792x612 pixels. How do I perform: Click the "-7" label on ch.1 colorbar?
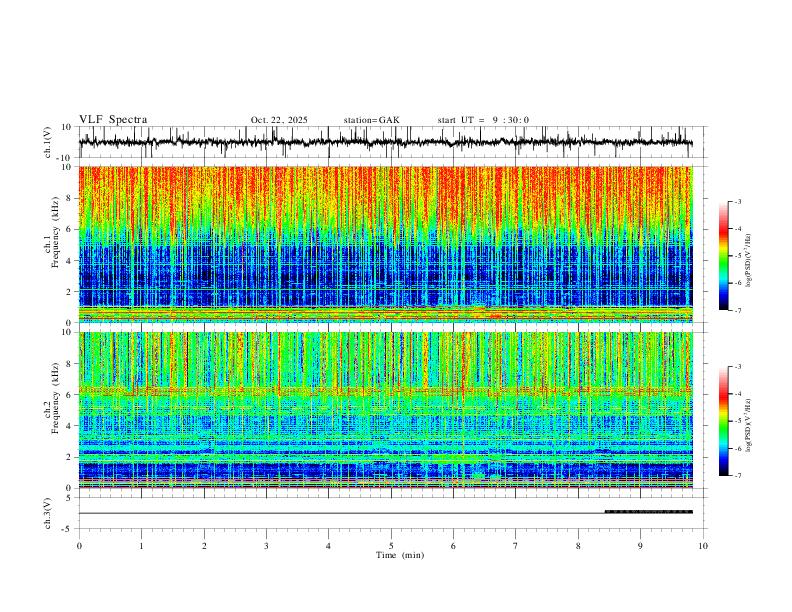[737, 311]
